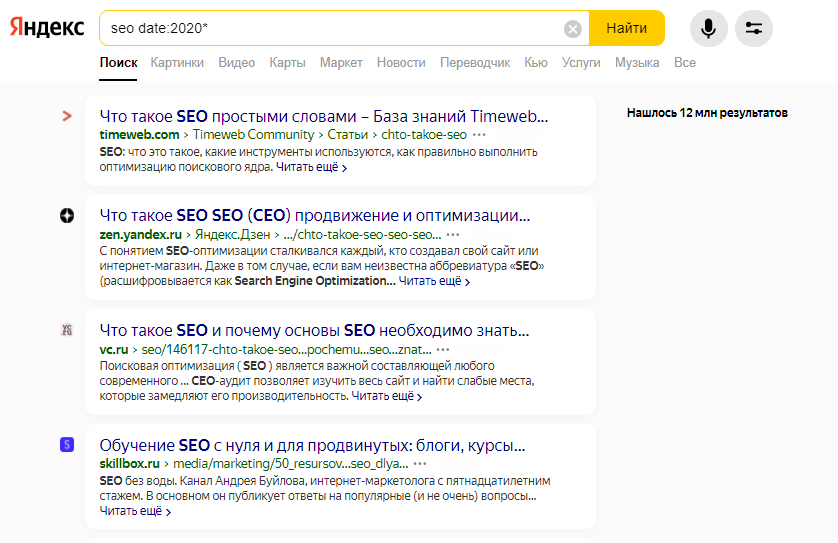
Task: Click the Timeweb favicon beside first result
Action: click(x=67, y=115)
